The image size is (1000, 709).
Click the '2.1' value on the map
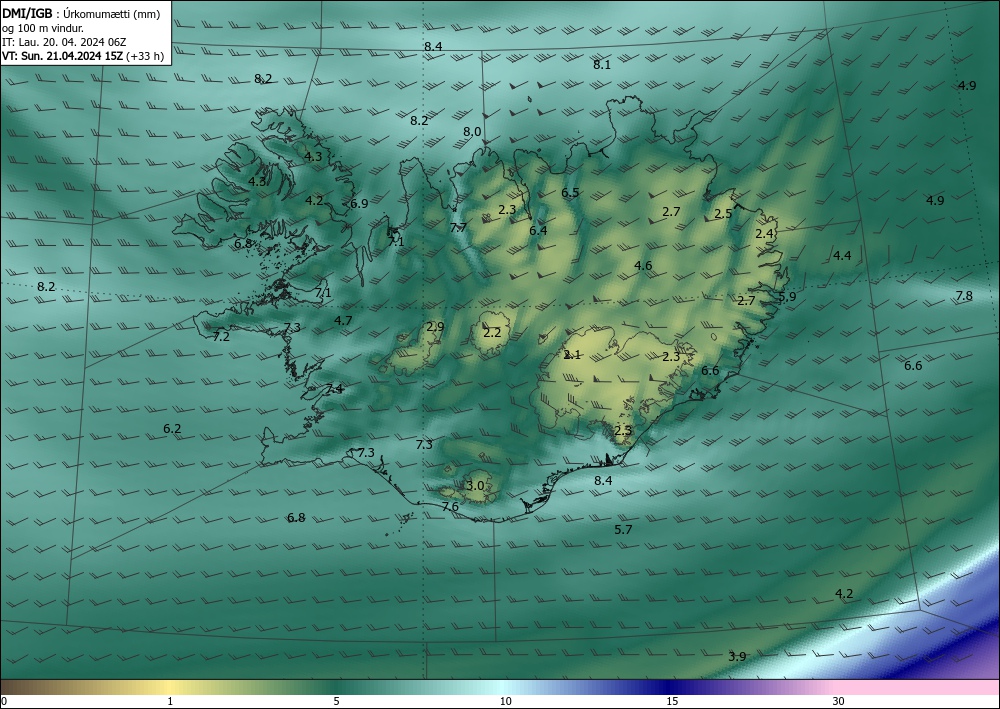(x=573, y=354)
